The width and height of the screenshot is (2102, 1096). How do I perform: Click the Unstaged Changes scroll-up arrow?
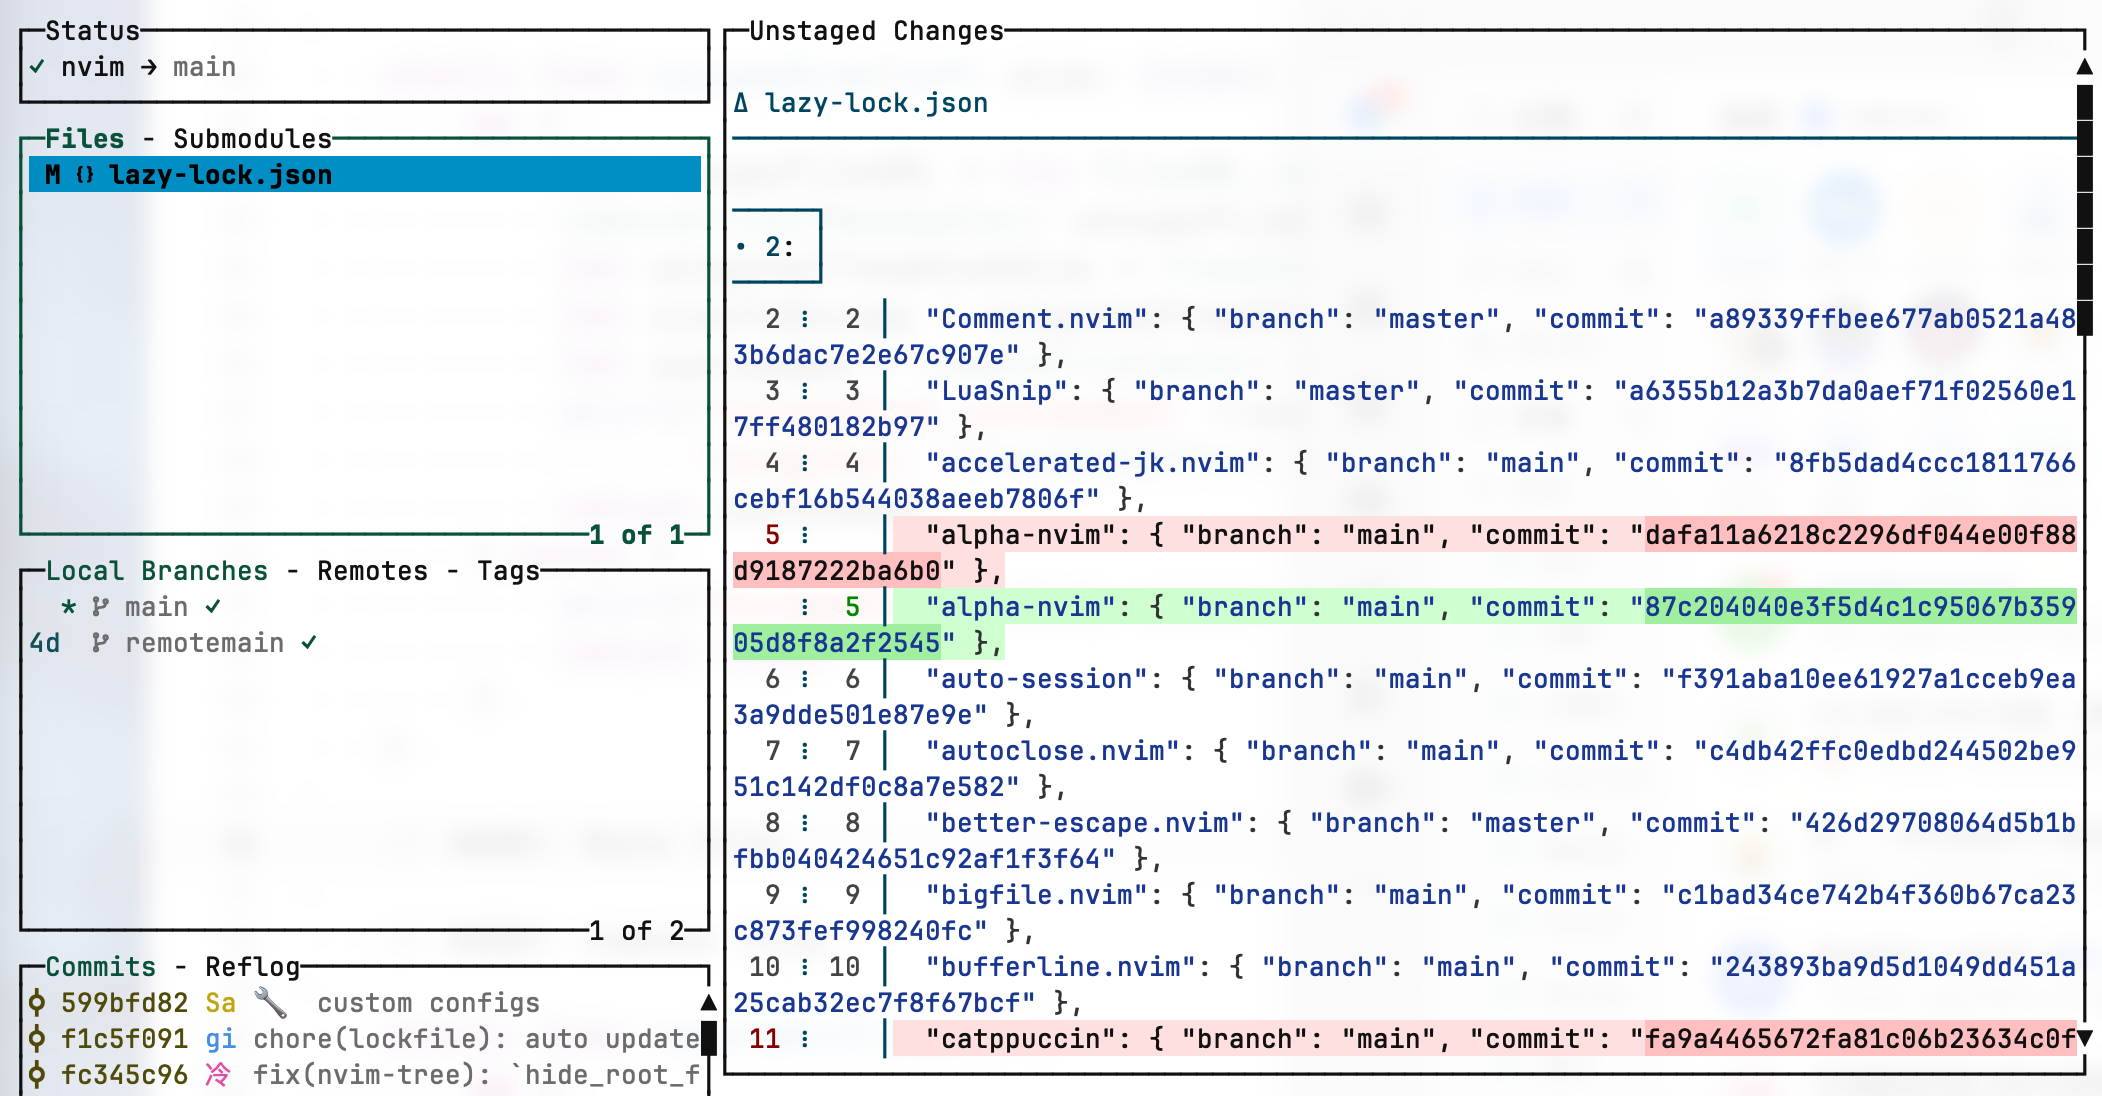click(2084, 66)
